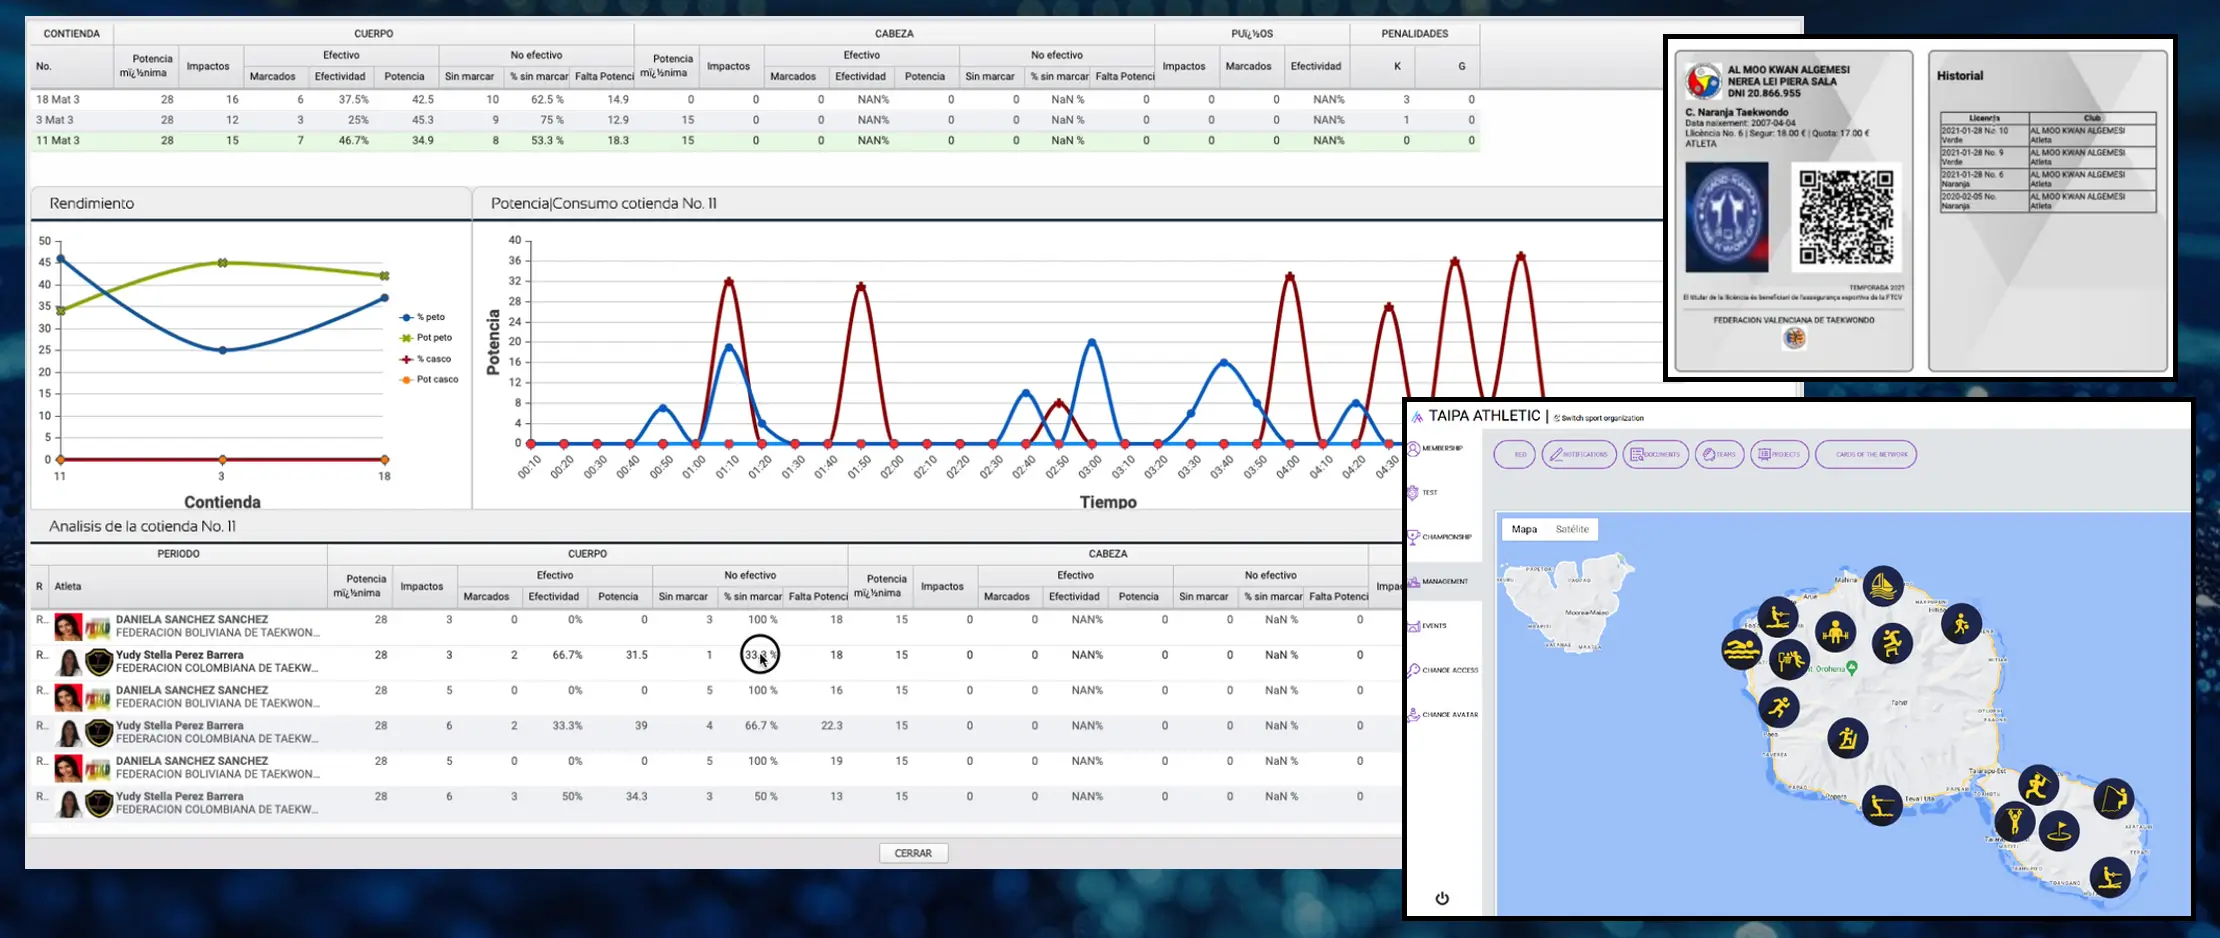The height and width of the screenshot is (938, 2220).
Task: Open the Projects pill button
Action: click(x=1780, y=454)
